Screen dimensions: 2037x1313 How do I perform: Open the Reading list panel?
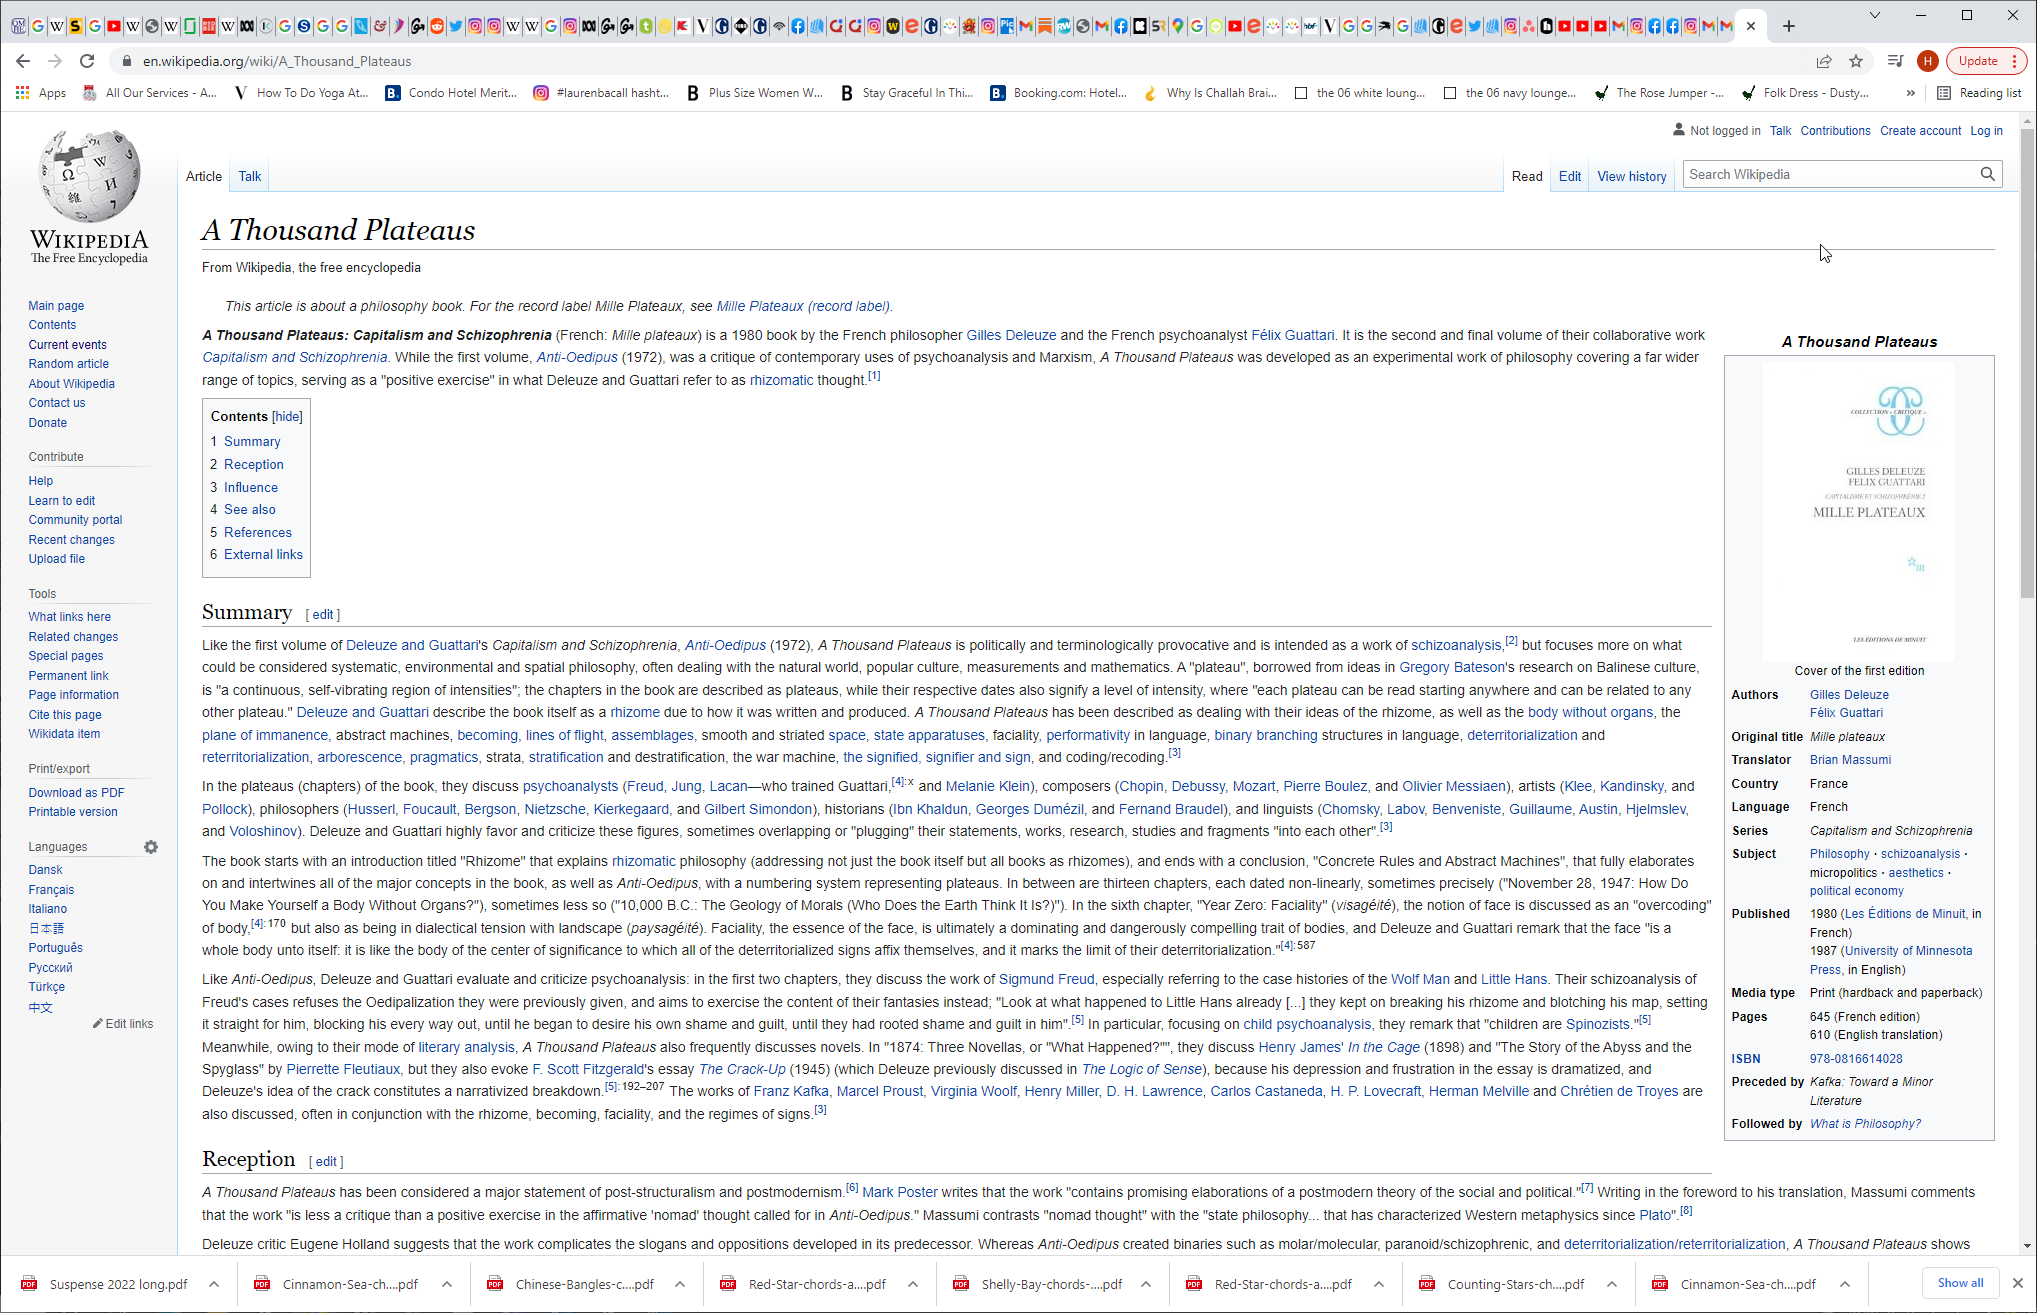tap(1979, 93)
